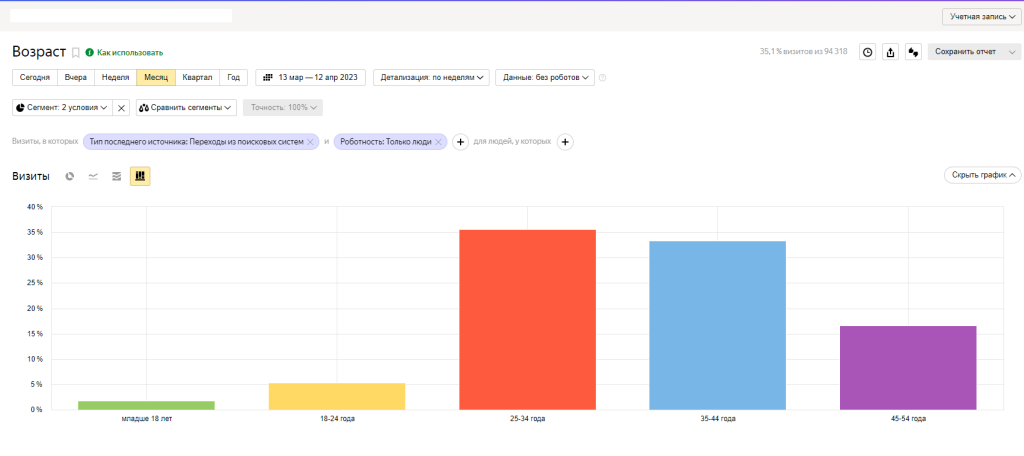Image resolution: width=1024 pixels, height=456 pixels.
Task: Open the scheduled reports clock icon
Action: click(867, 52)
